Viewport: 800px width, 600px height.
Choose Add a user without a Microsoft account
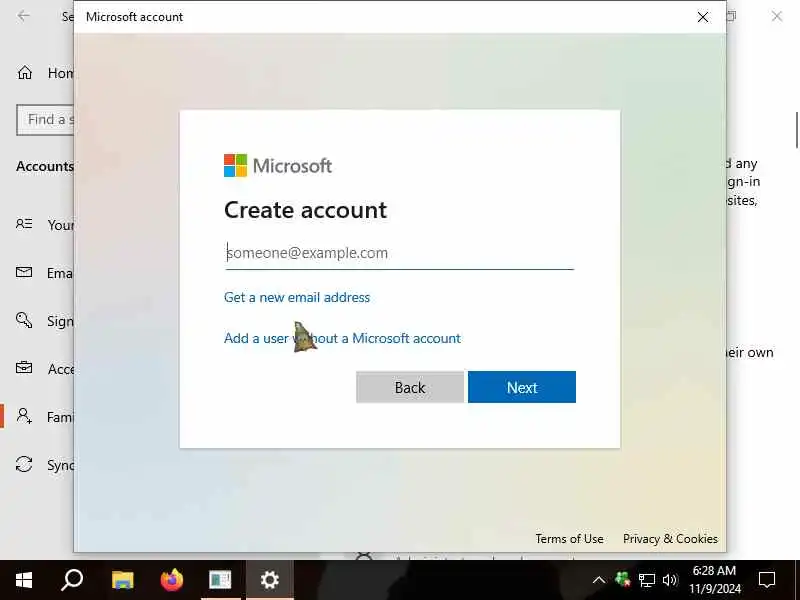pos(342,338)
